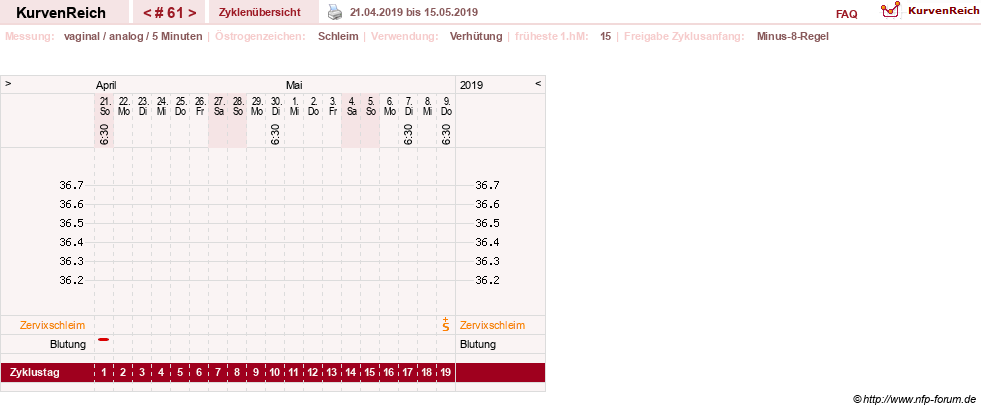The image size is (981, 411).
Task: Click the right 'Blutung' label
Action: (x=478, y=344)
